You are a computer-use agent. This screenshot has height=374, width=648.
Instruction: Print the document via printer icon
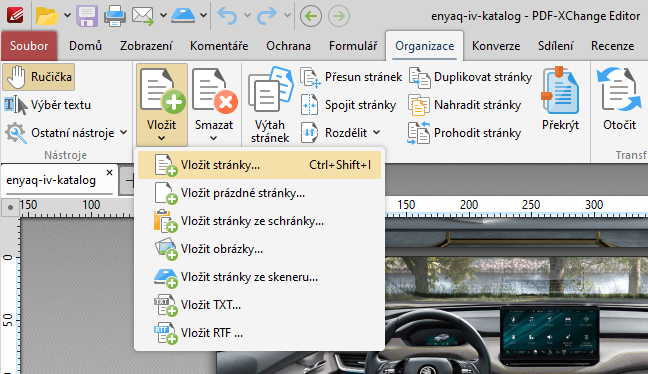pyautogui.click(x=114, y=16)
